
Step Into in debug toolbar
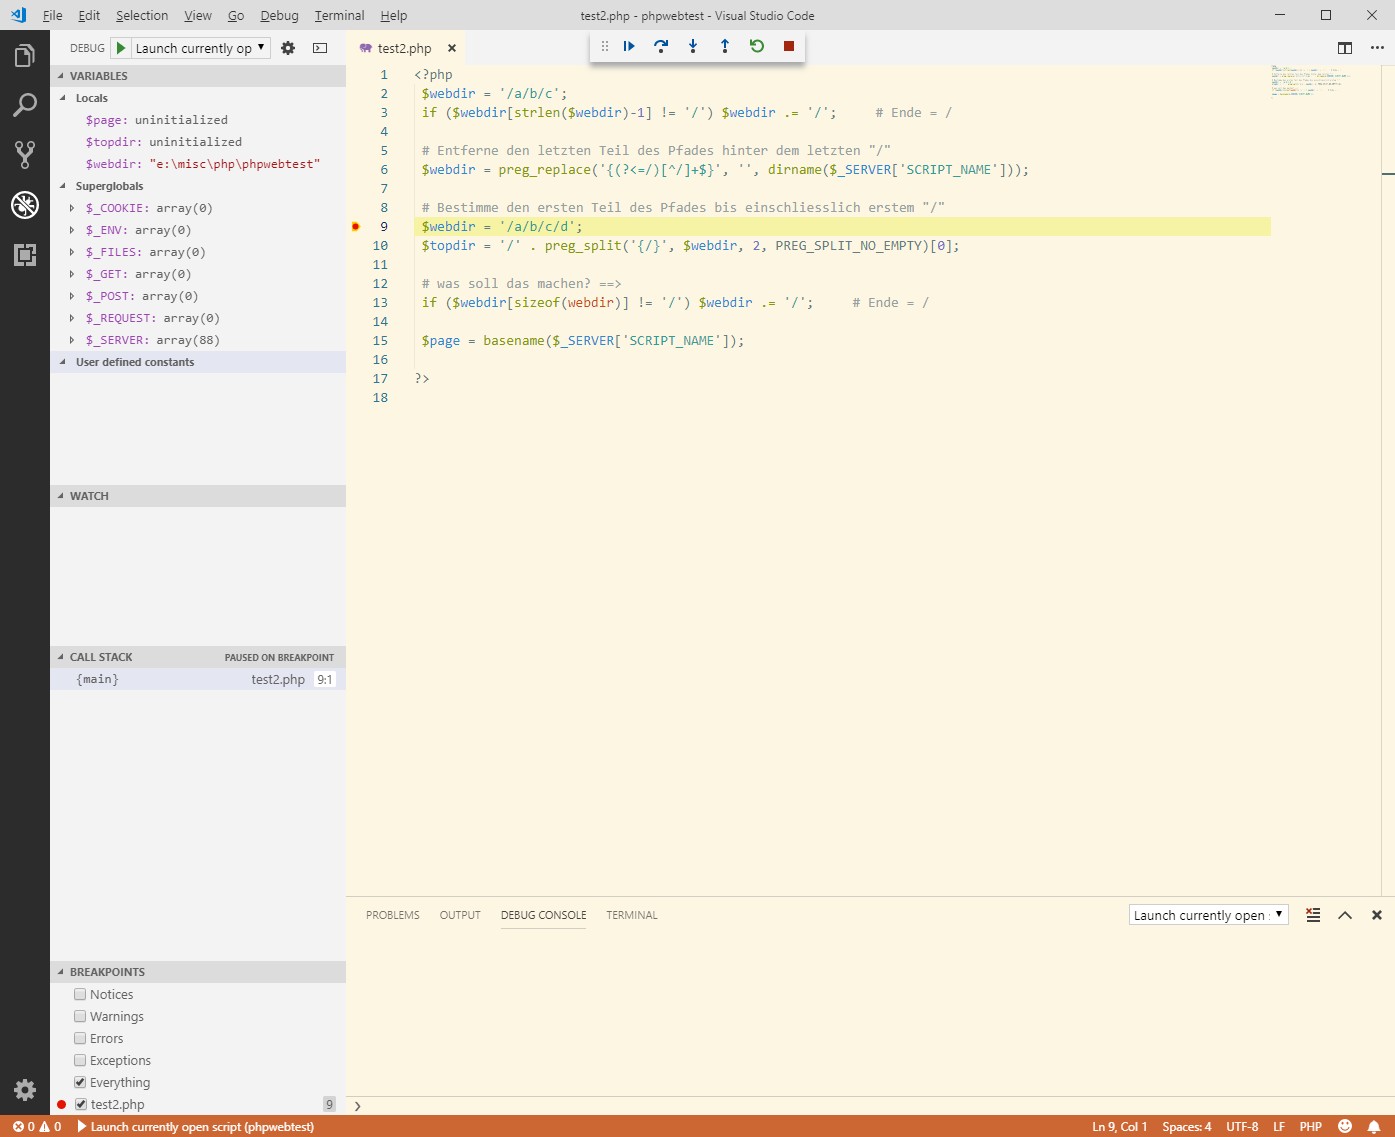click(693, 46)
